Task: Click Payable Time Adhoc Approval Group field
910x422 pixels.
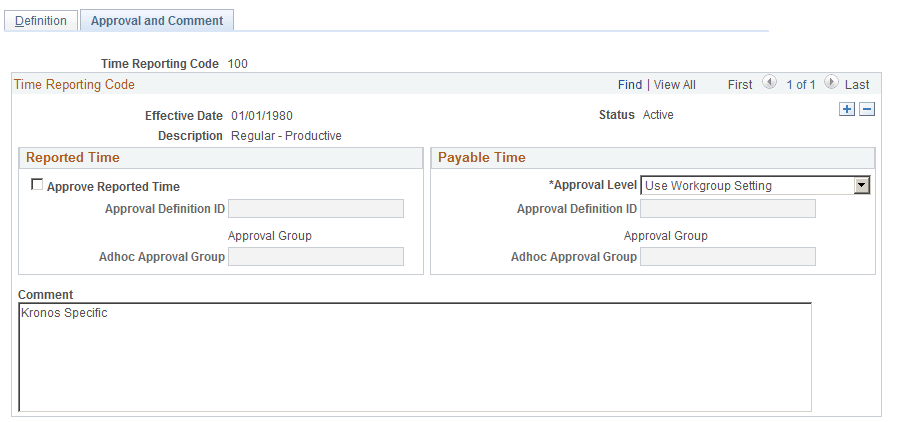Action: (x=728, y=257)
